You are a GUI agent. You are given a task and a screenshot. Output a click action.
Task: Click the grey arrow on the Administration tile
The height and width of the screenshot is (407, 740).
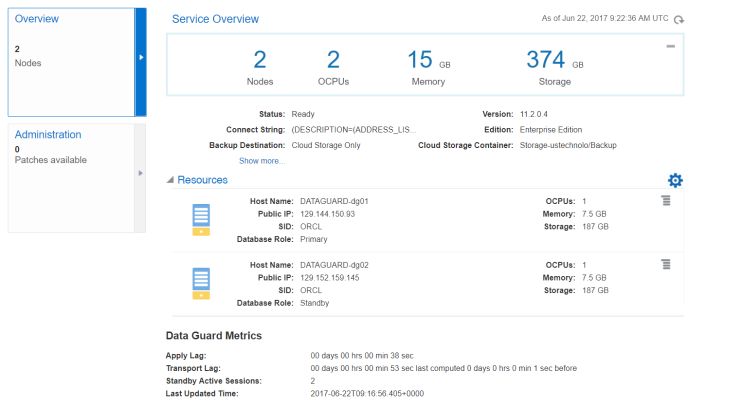click(141, 173)
